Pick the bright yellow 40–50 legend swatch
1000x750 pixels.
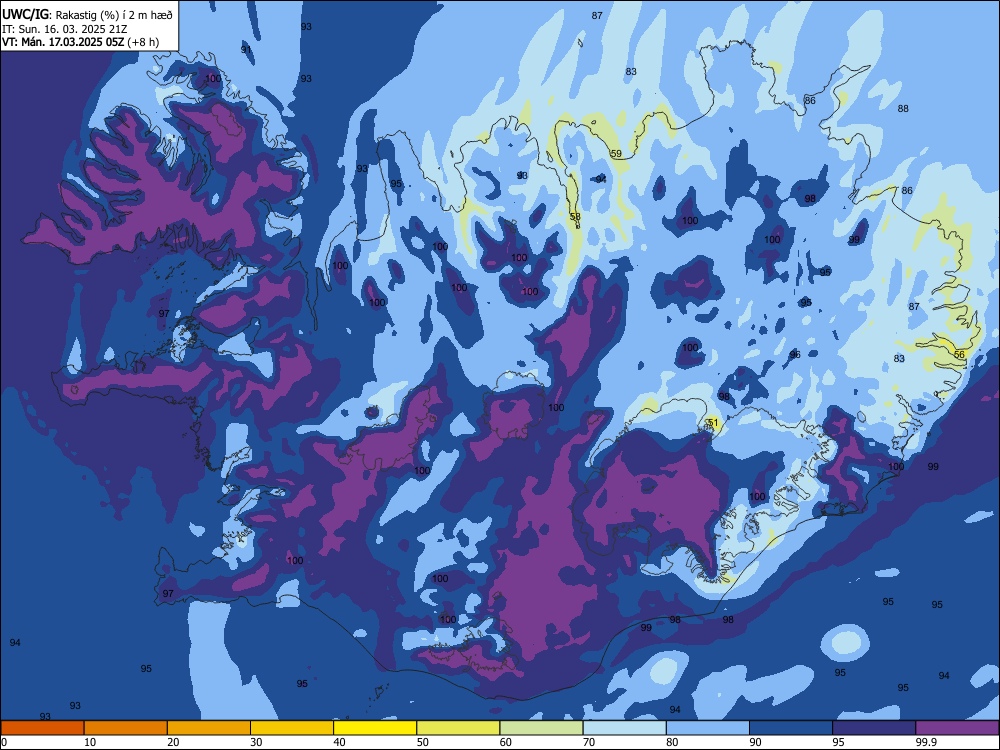pos(375,728)
